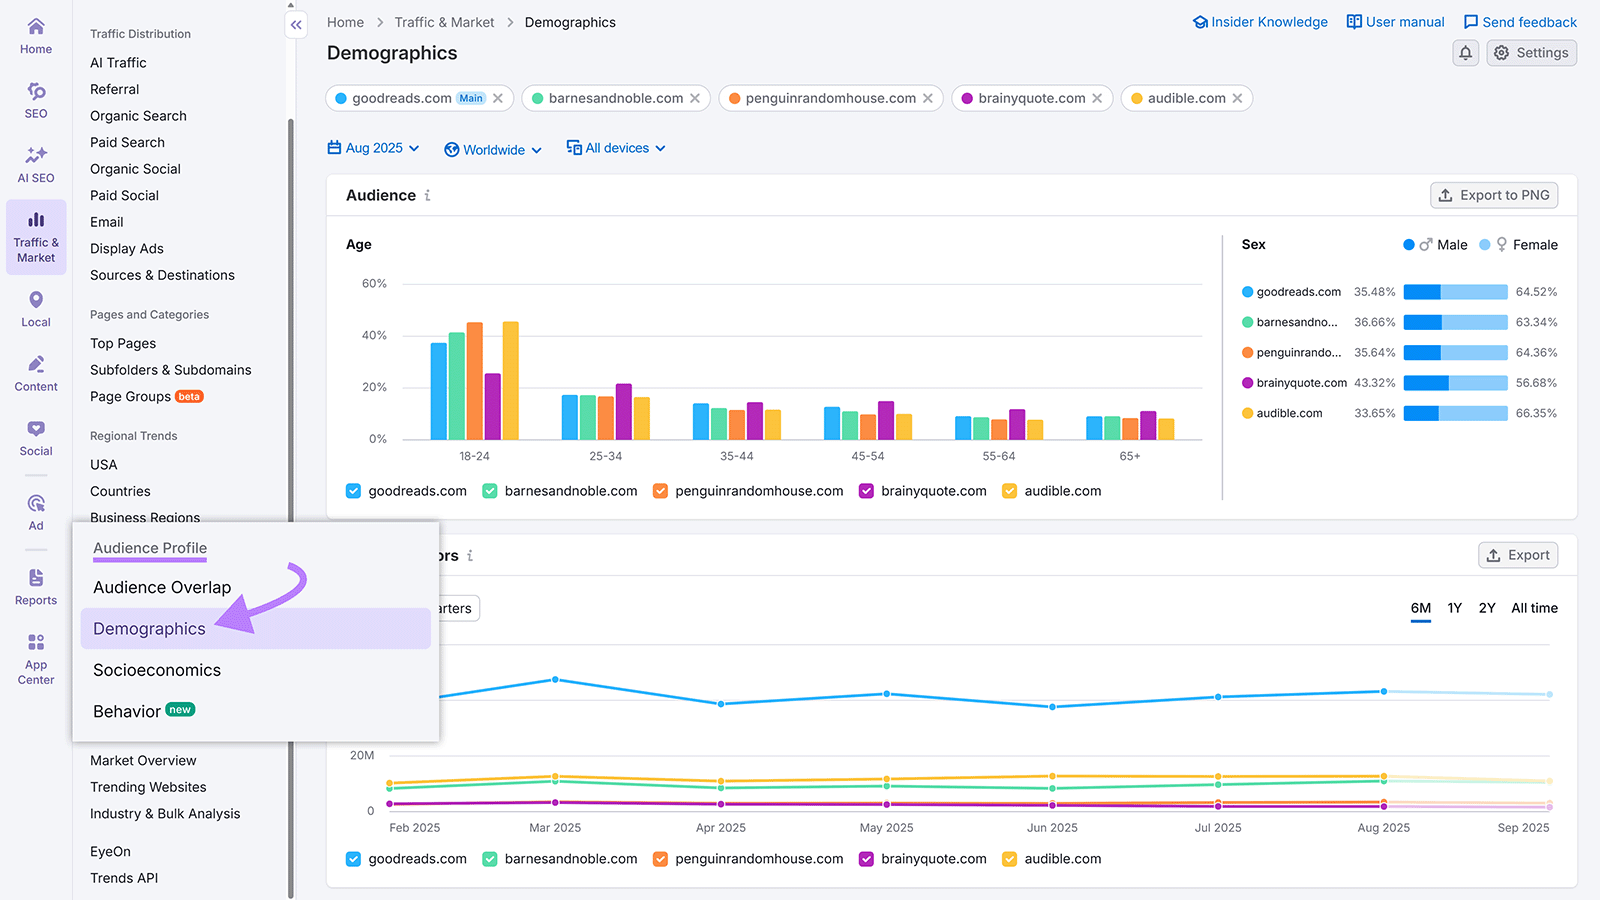Uncheck penguinrandomhouse.com in the Age chart legend

660,491
